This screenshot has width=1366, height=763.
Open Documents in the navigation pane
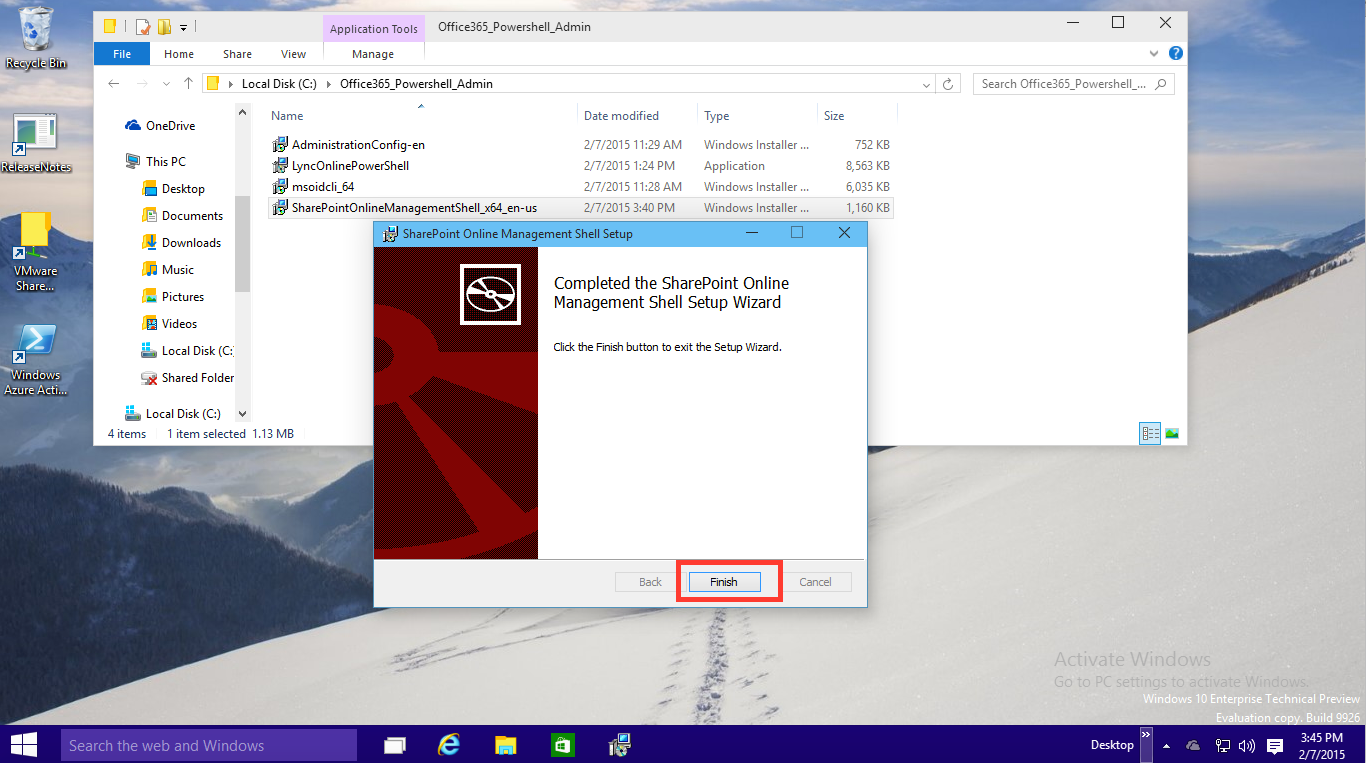pyautogui.click(x=182, y=216)
